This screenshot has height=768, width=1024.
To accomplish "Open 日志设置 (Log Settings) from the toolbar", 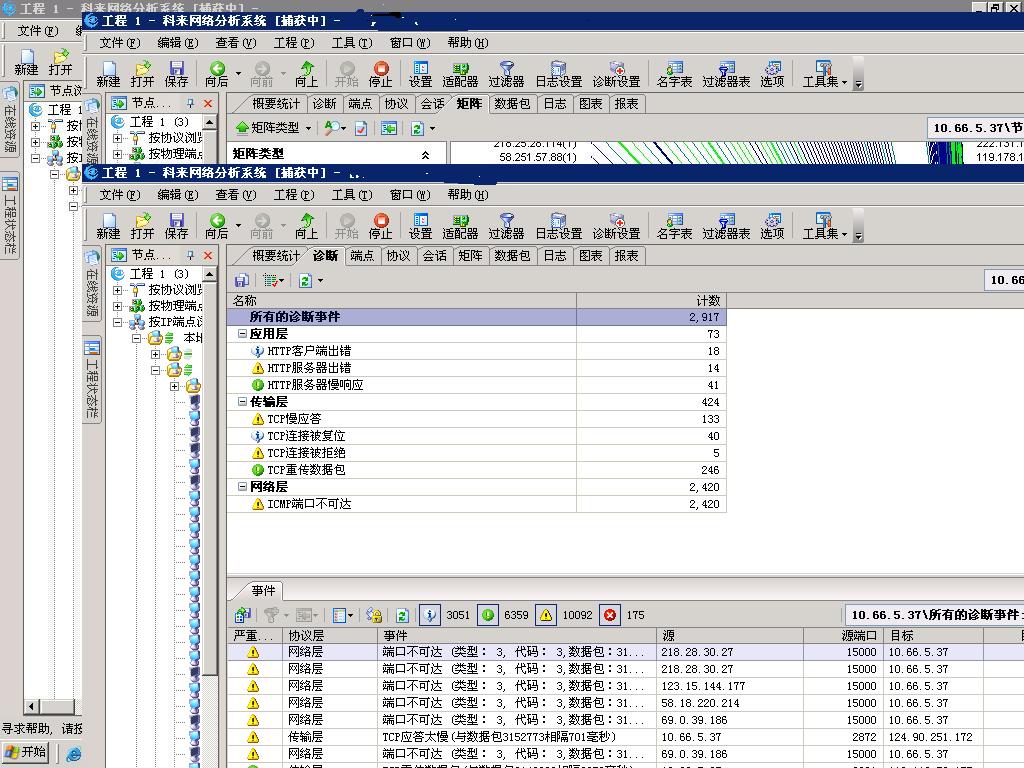I will pyautogui.click(x=558, y=225).
